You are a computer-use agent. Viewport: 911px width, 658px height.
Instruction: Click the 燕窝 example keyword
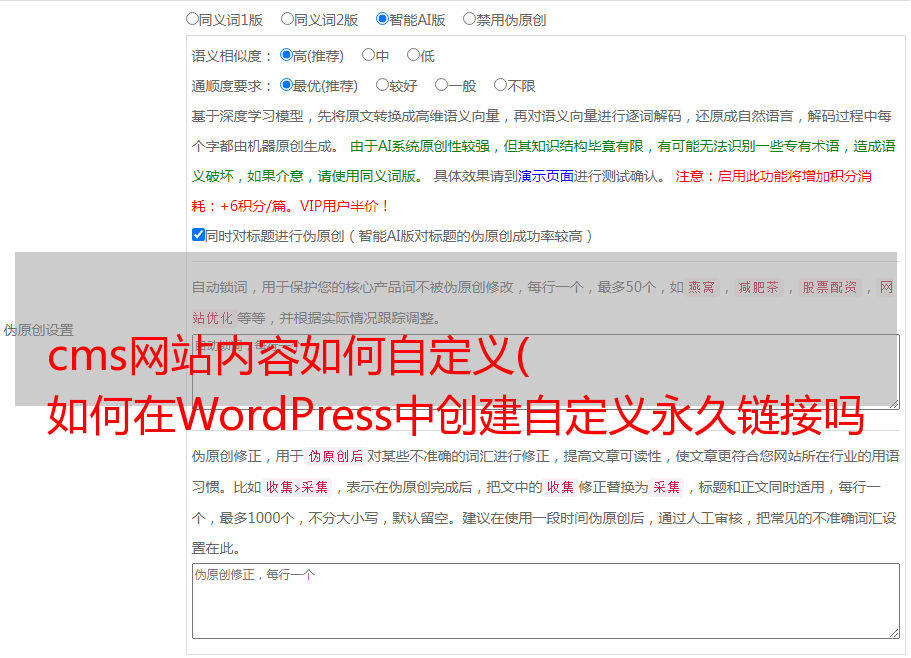701,287
